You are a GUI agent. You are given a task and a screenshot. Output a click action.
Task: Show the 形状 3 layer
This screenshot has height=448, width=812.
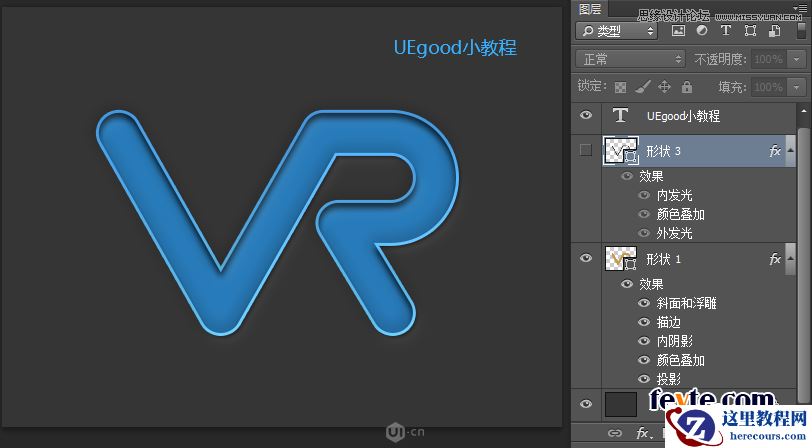[586, 150]
